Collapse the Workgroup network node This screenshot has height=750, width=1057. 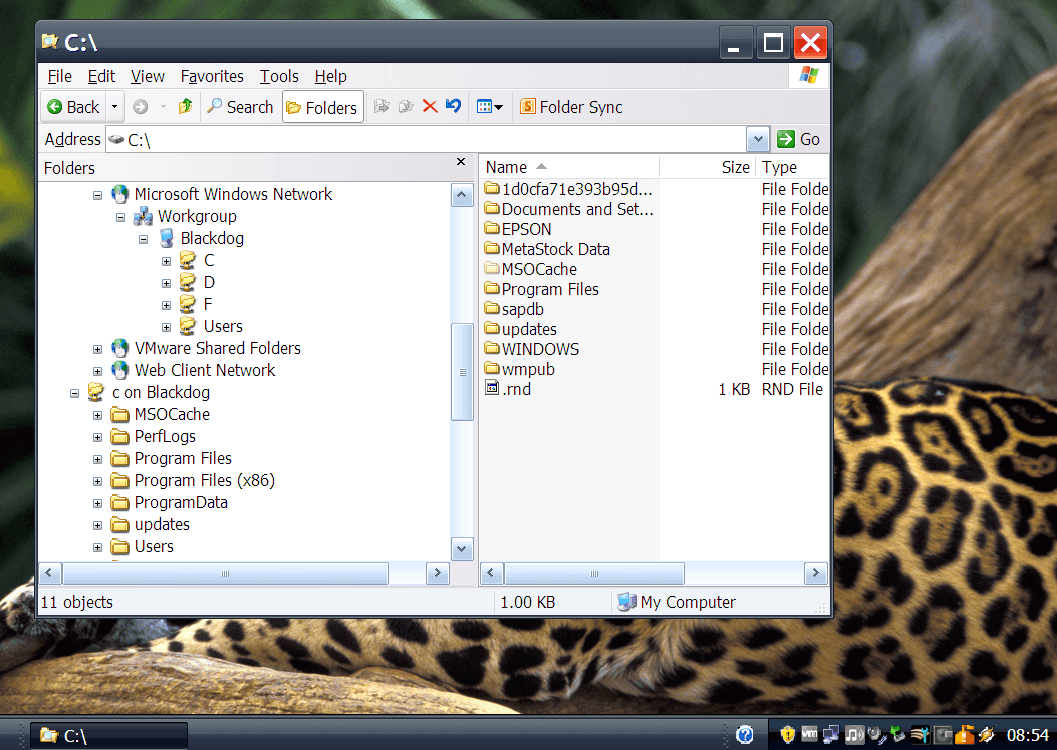[120, 216]
